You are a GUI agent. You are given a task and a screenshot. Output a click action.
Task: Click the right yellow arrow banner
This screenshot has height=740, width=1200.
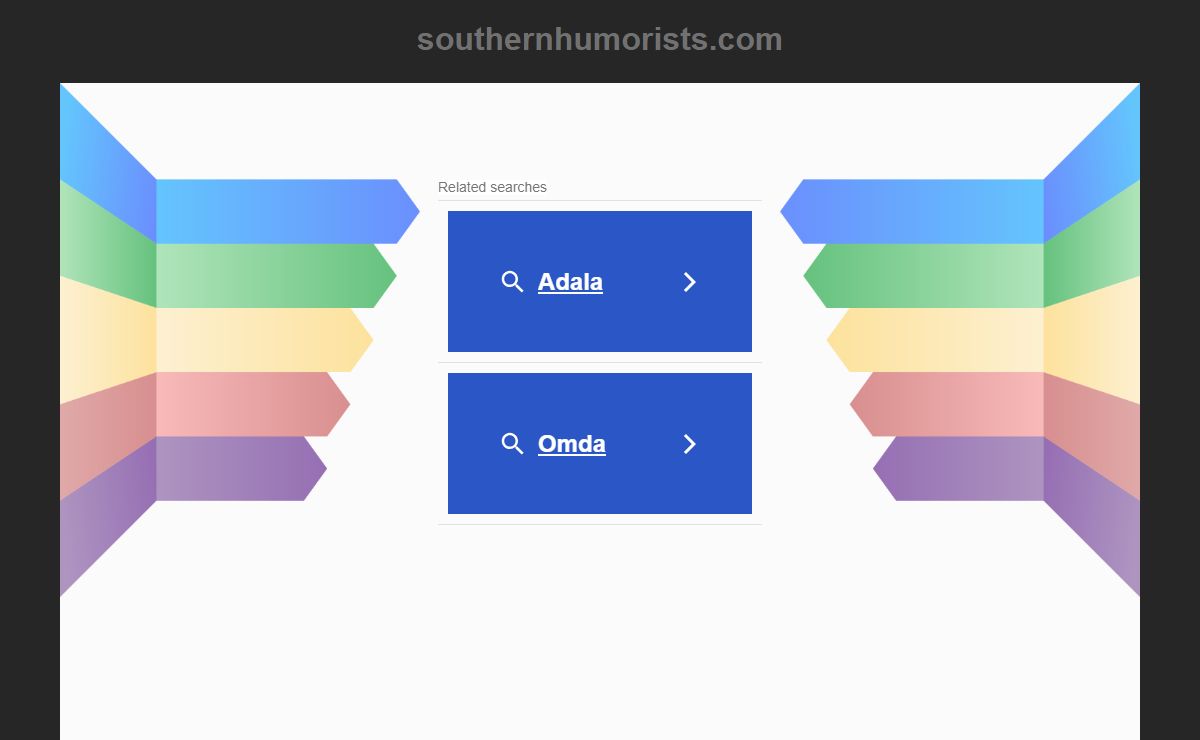(x=935, y=340)
